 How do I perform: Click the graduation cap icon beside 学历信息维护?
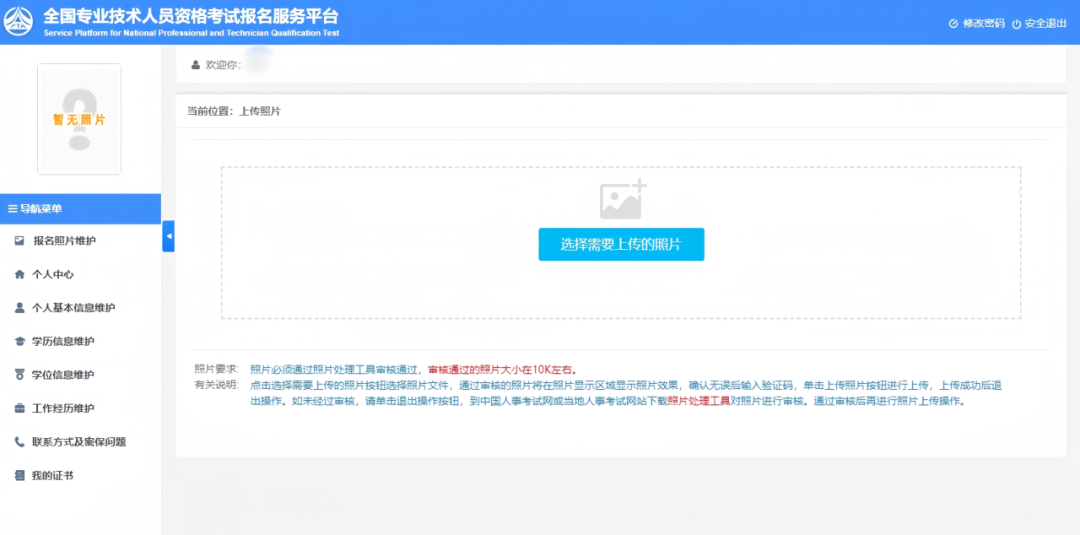(x=19, y=341)
